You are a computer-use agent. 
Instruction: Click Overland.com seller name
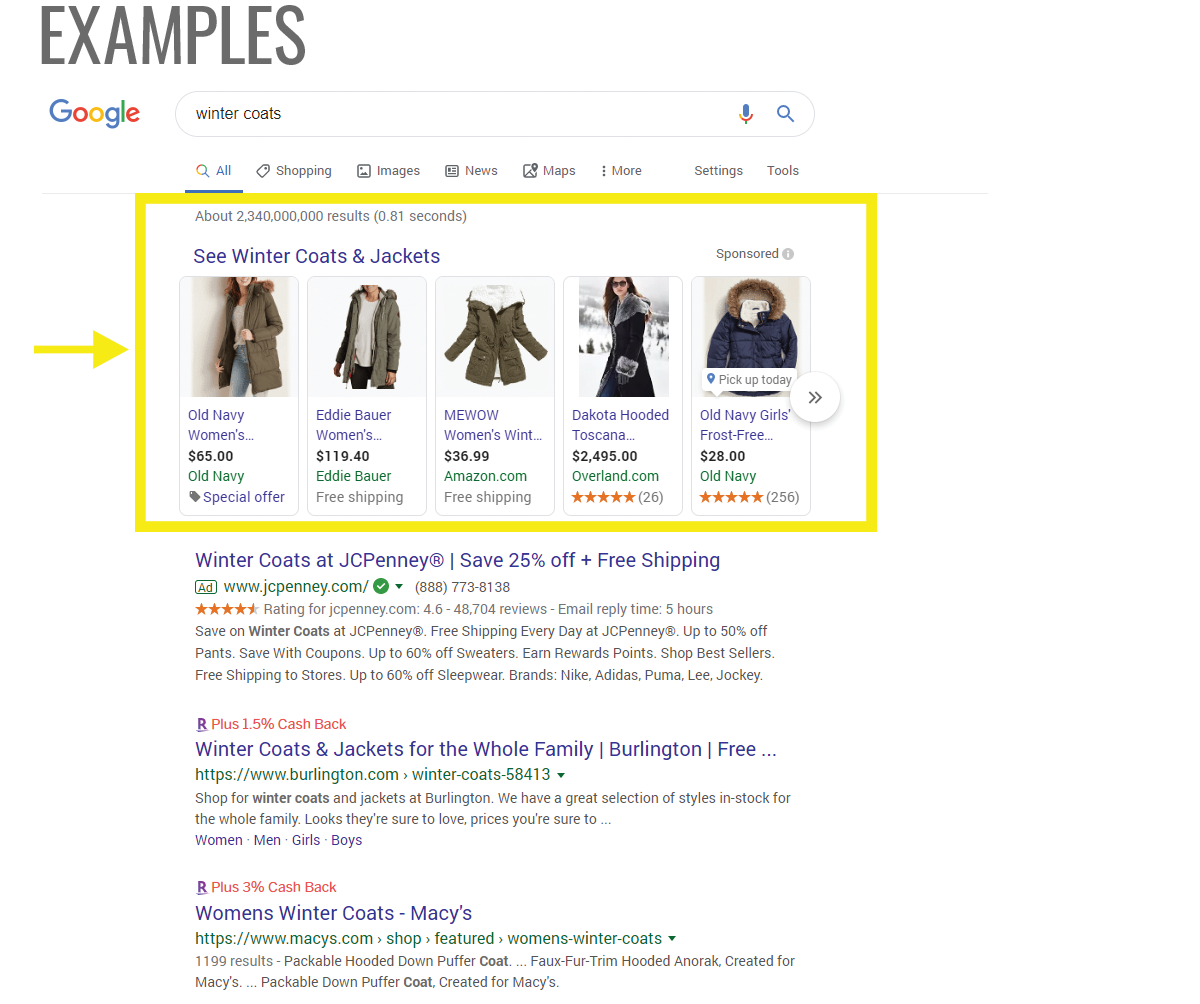click(x=615, y=476)
